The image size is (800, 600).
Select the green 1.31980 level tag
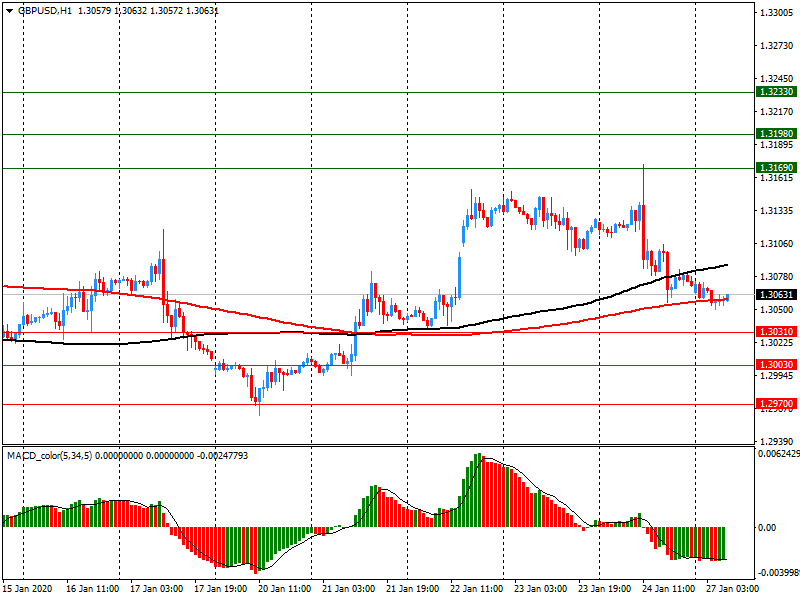(x=776, y=133)
